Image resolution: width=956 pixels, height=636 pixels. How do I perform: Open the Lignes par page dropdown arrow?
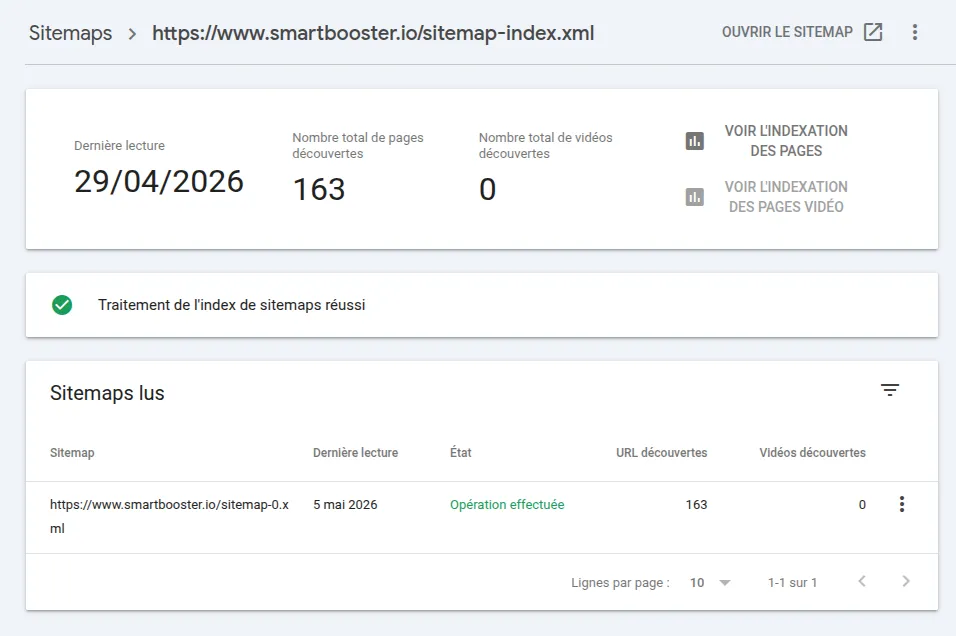pyautogui.click(x=725, y=582)
